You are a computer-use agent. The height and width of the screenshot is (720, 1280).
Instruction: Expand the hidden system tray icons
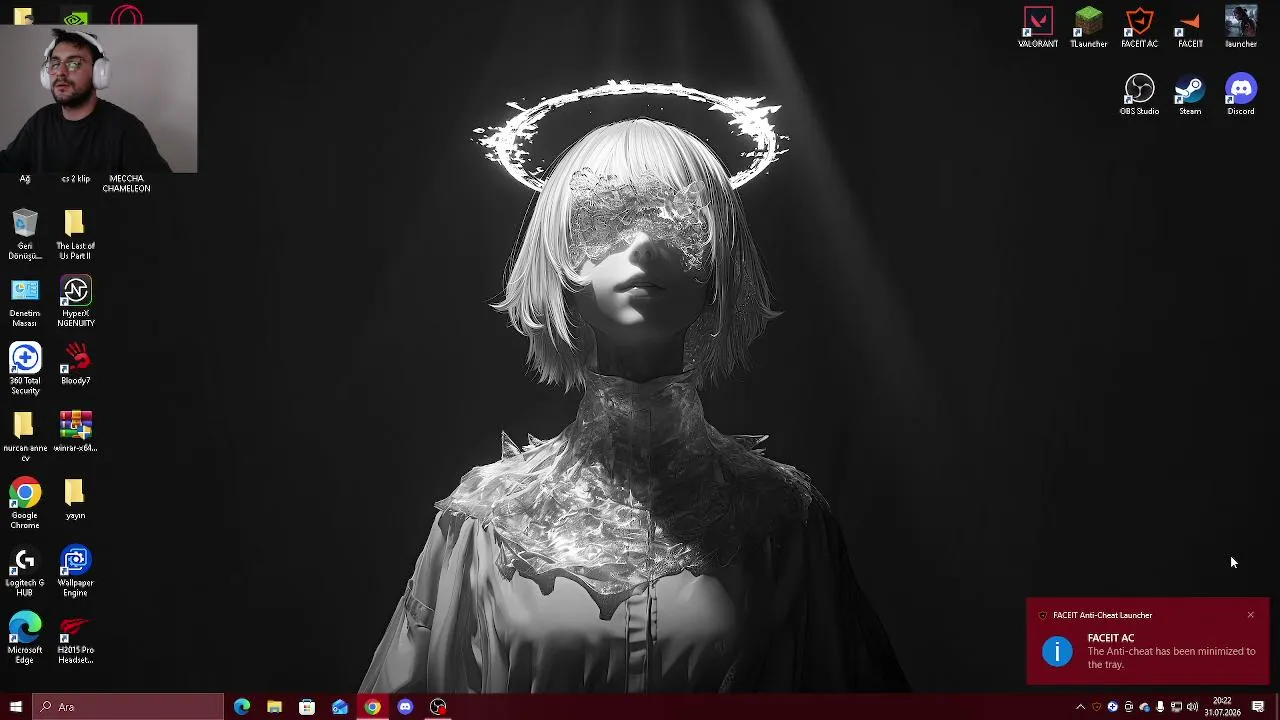(x=1080, y=707)
